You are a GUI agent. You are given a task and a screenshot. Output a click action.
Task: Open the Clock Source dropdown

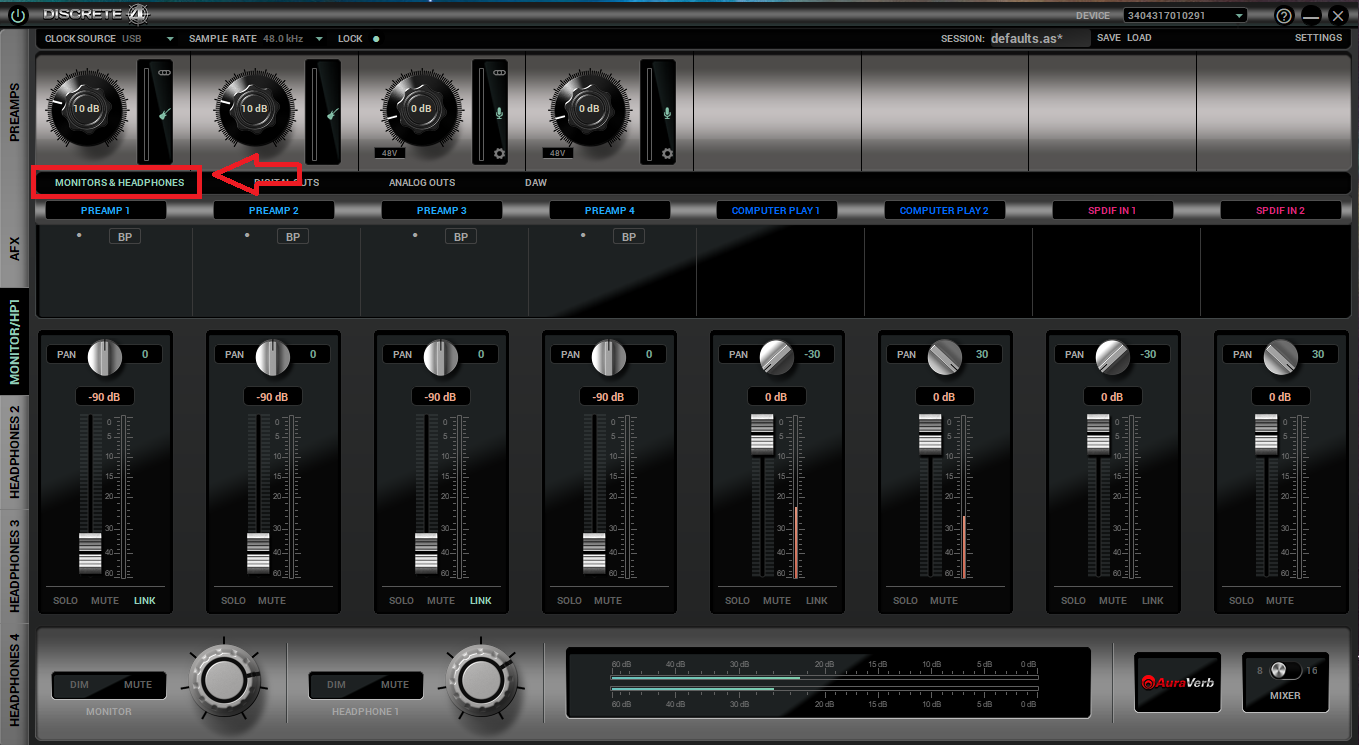[170, 39]
